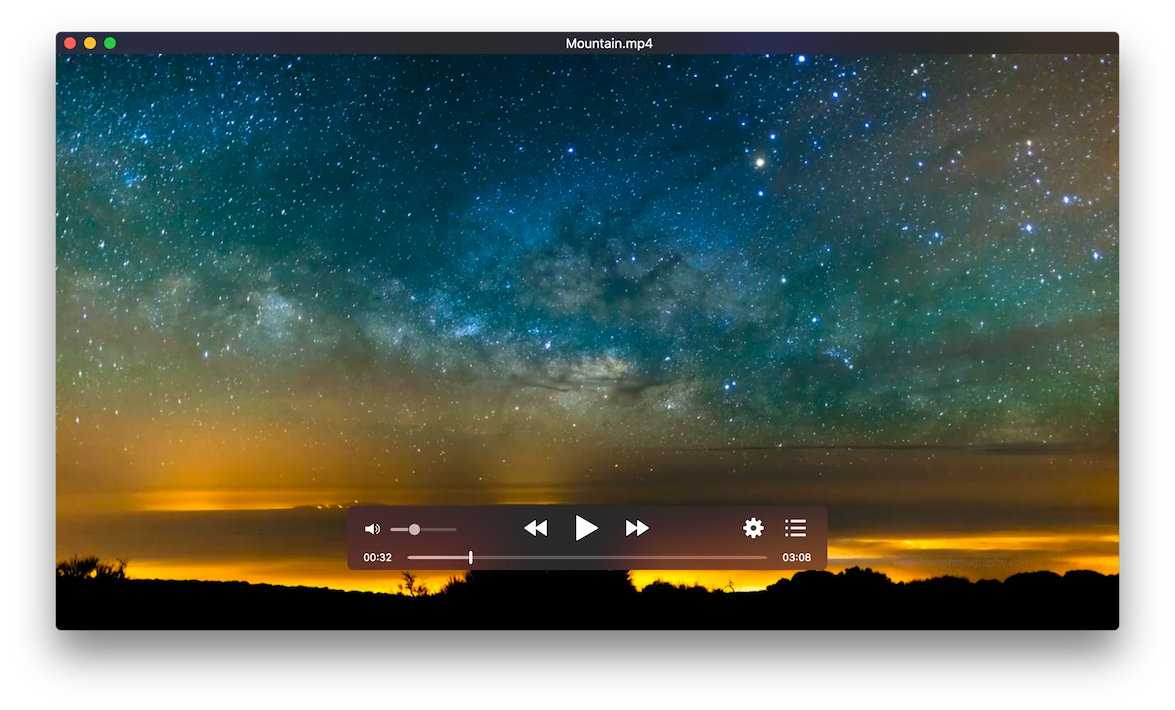Open the playlist panel
The width and height of the screenshot is (1175, 710).
pyautogui.click(x=795, y=527)
